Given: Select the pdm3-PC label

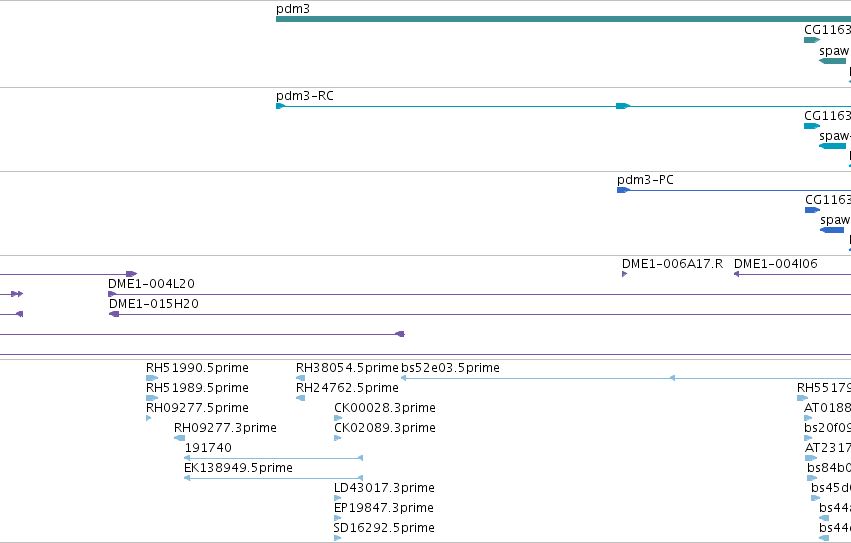Looking at the screenshot, I should [645, 180].
